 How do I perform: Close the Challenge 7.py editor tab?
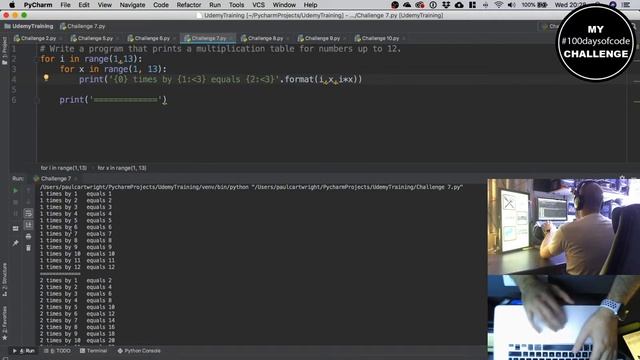pyautogui.click(x=231, y=38)
